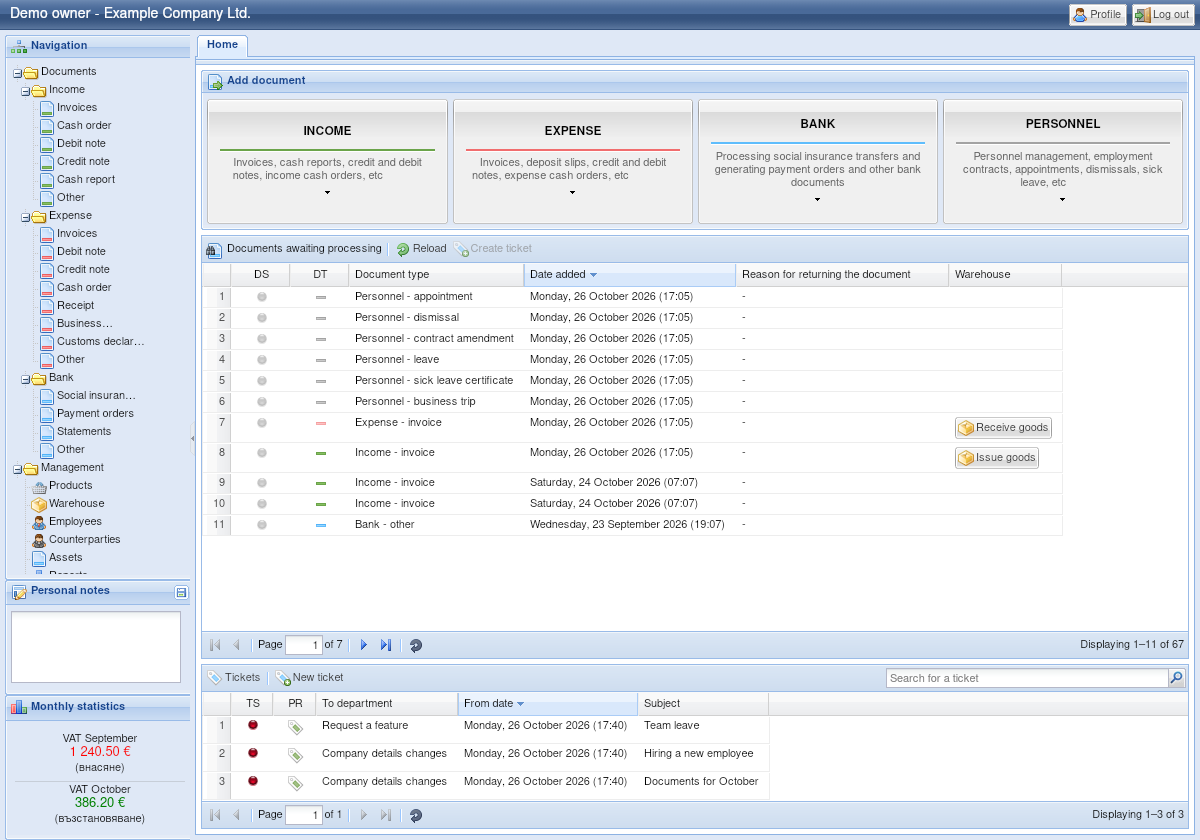Open the Profile button
1200x840 pixels.
1097,15
